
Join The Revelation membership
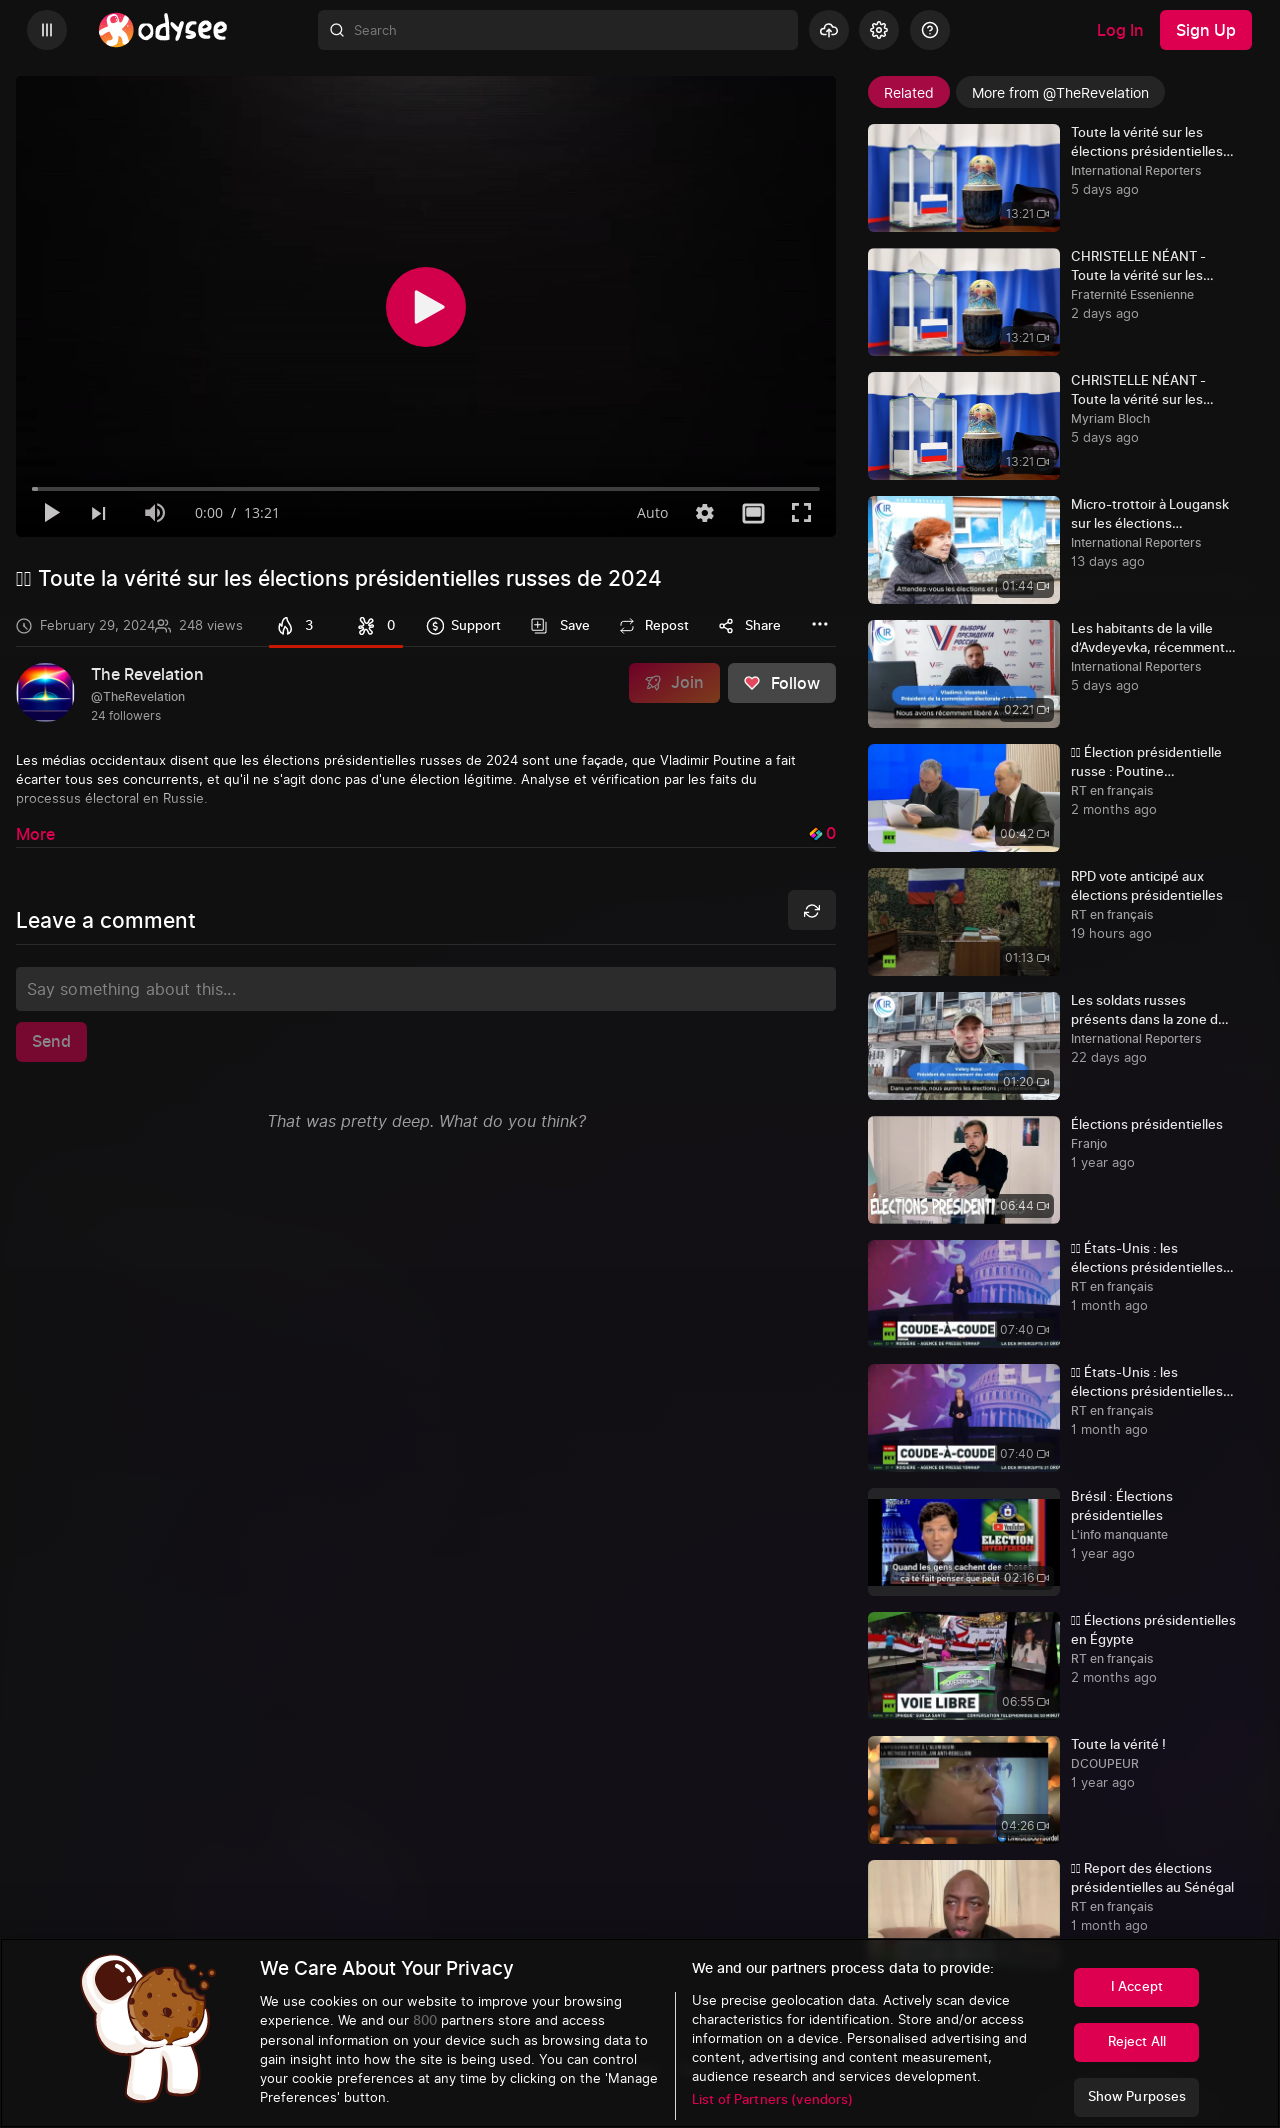674,683
